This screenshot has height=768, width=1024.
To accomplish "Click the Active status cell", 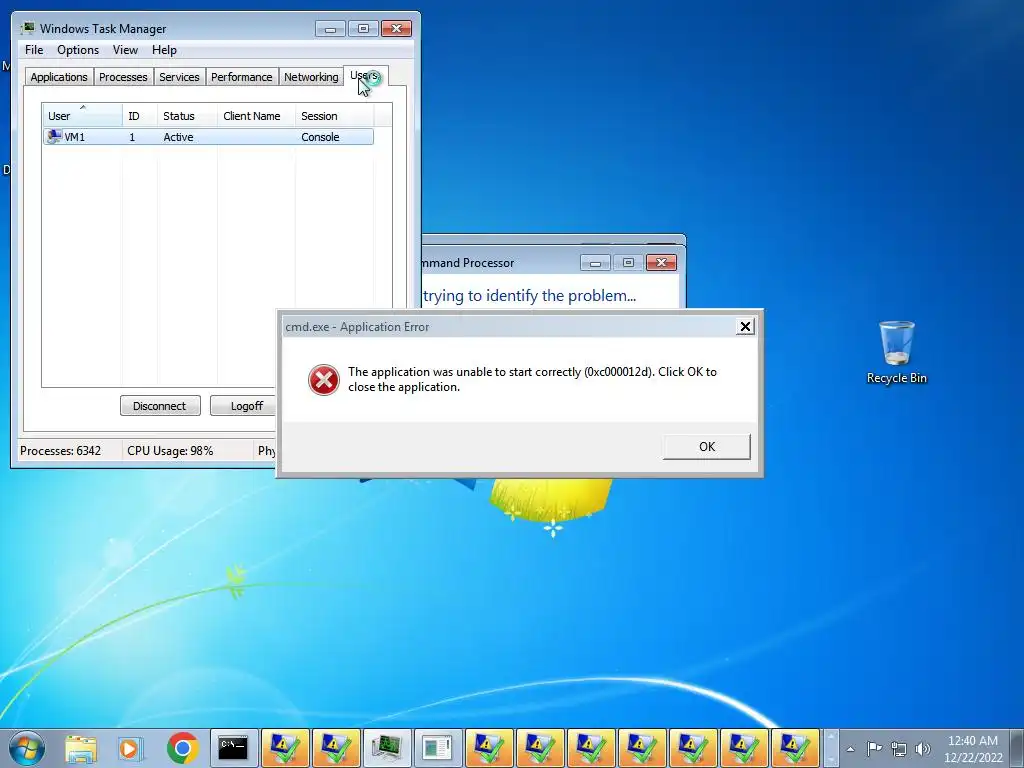I will point(178,137).
